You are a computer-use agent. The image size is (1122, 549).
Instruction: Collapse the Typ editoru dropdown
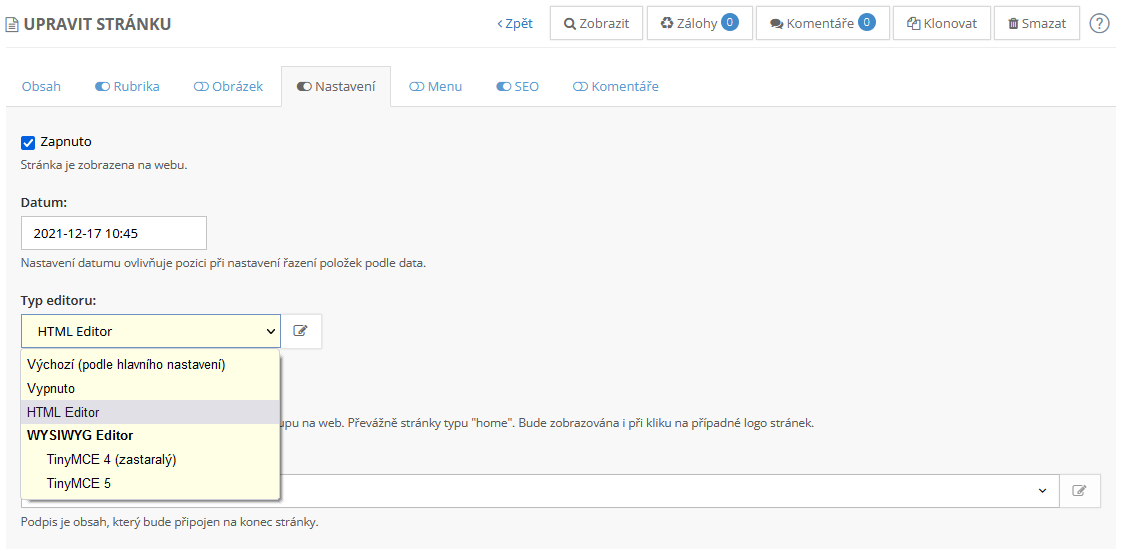click(151, 331)
